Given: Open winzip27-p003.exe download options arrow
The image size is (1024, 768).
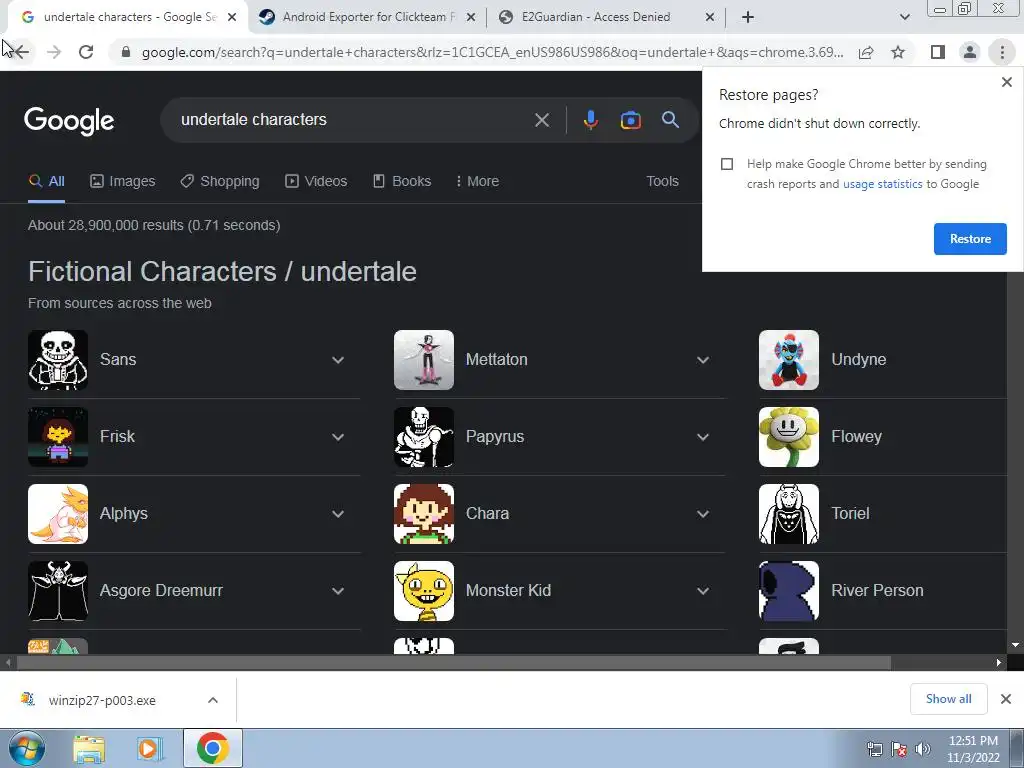Looking at the screenshot, I should pyautogui.click(x=213, y=700).
